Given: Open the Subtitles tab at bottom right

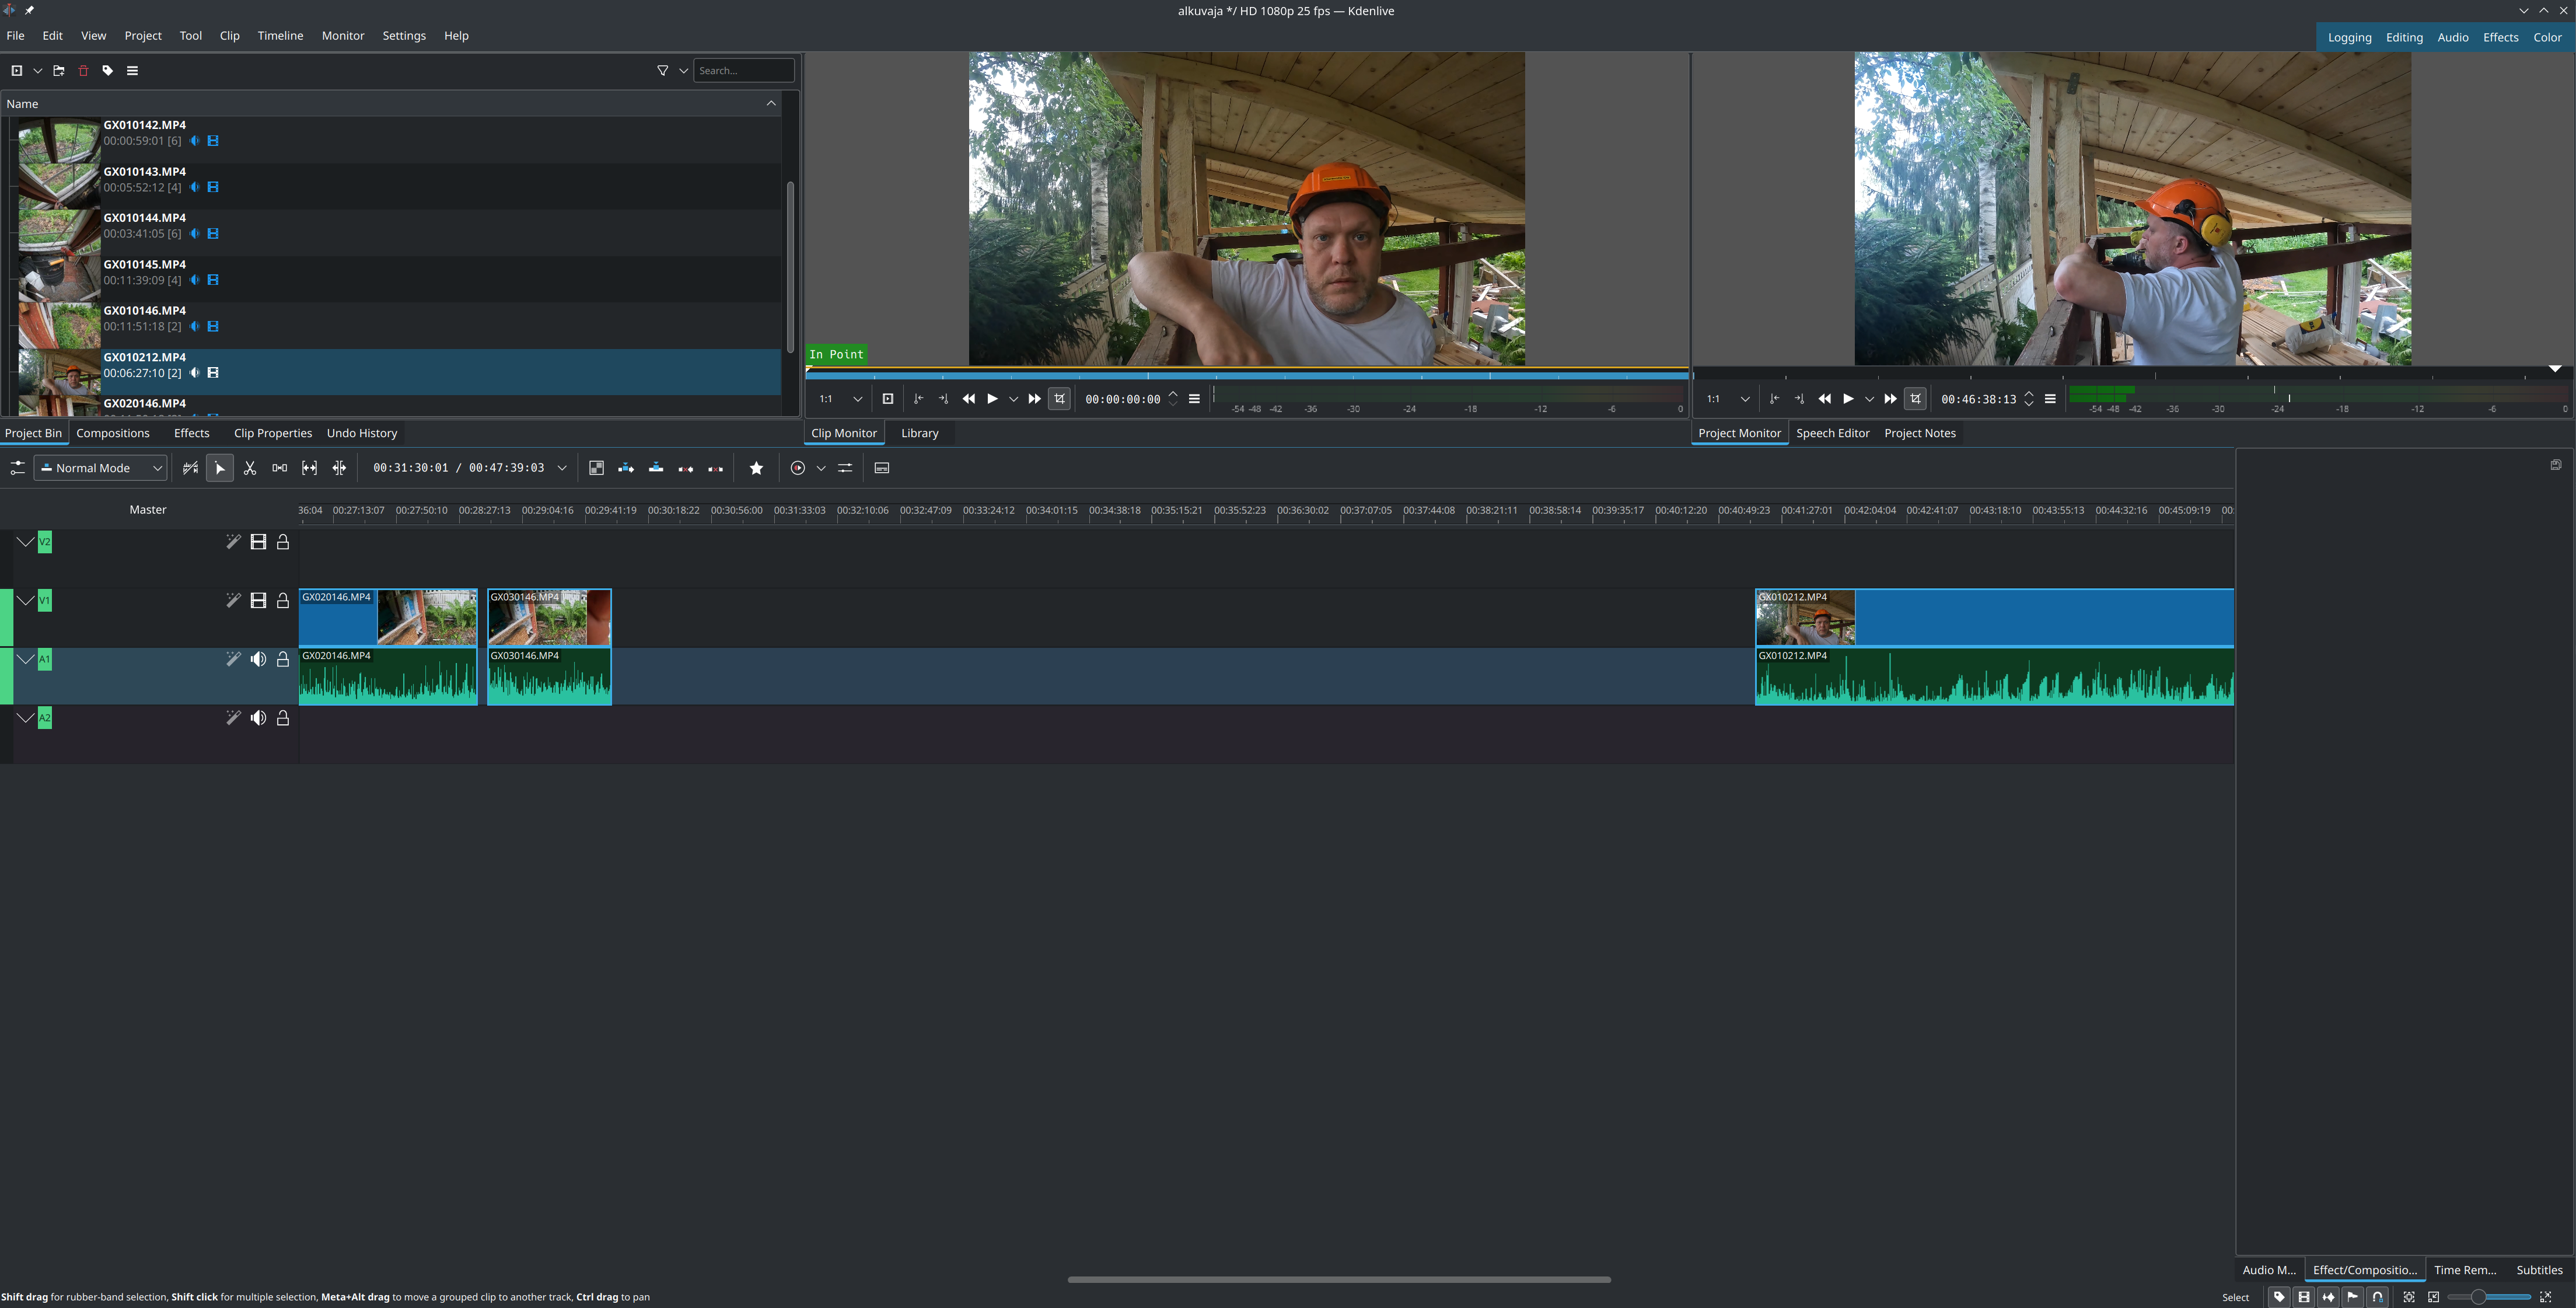Looking at the screenshot, I should point(2539,1270).
